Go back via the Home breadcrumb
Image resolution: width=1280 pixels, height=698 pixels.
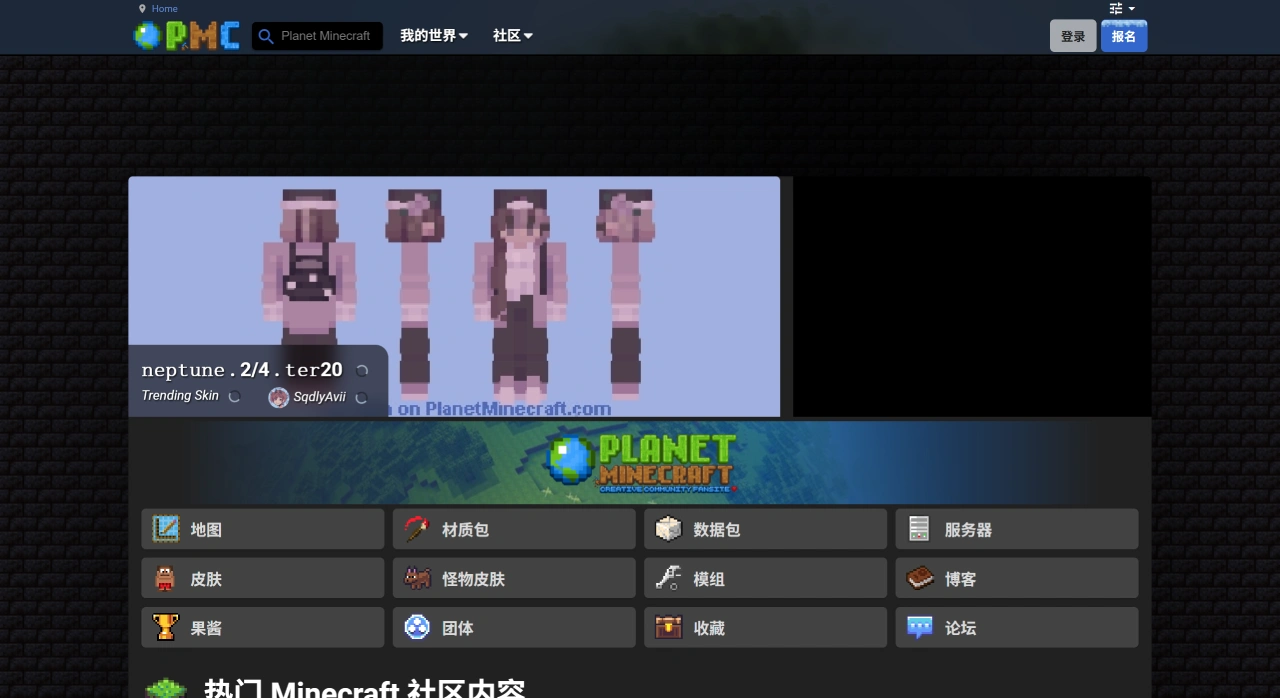[163, 8]
